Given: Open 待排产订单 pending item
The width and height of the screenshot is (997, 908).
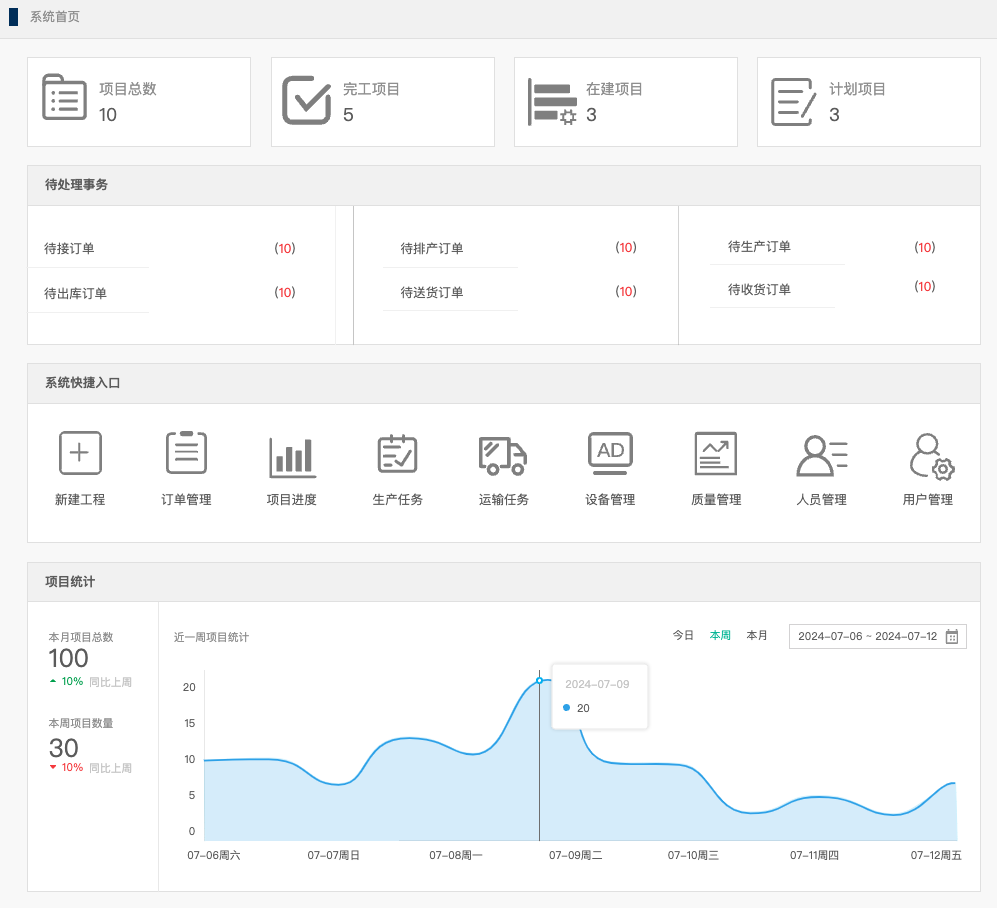Looking at the screenshot, I should point(432,249).
